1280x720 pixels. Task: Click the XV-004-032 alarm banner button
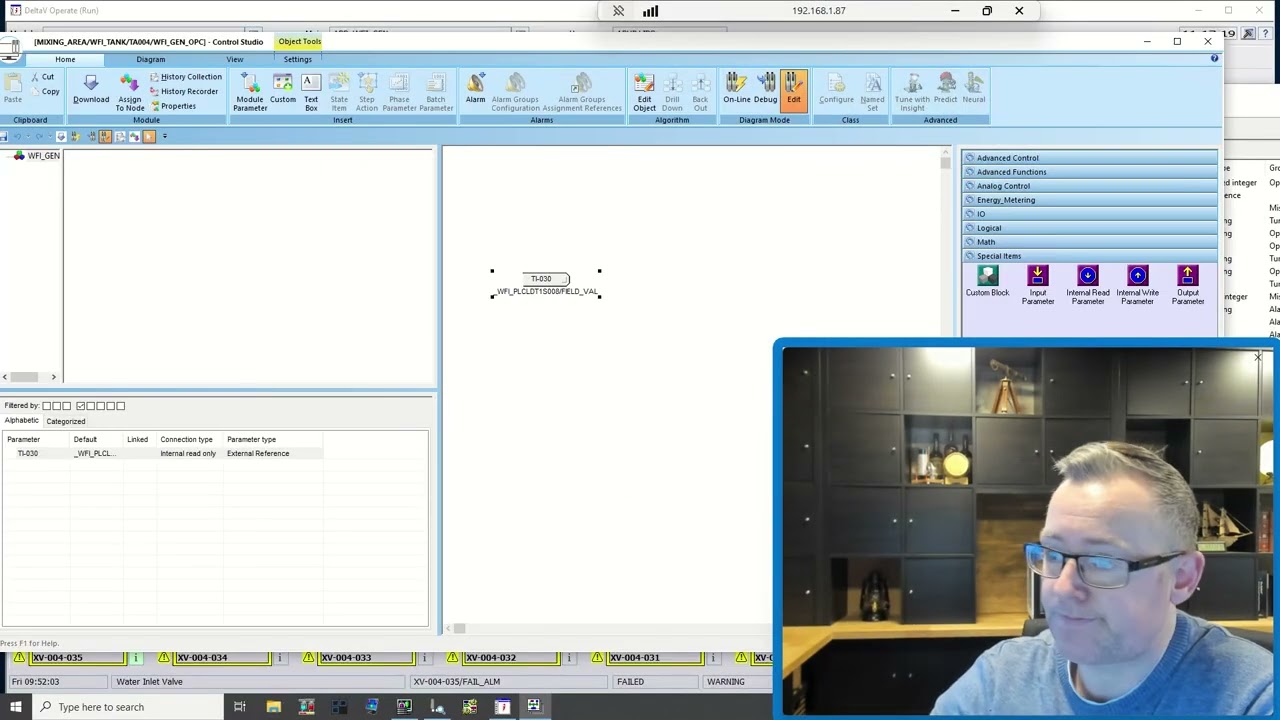pos(510,657)
